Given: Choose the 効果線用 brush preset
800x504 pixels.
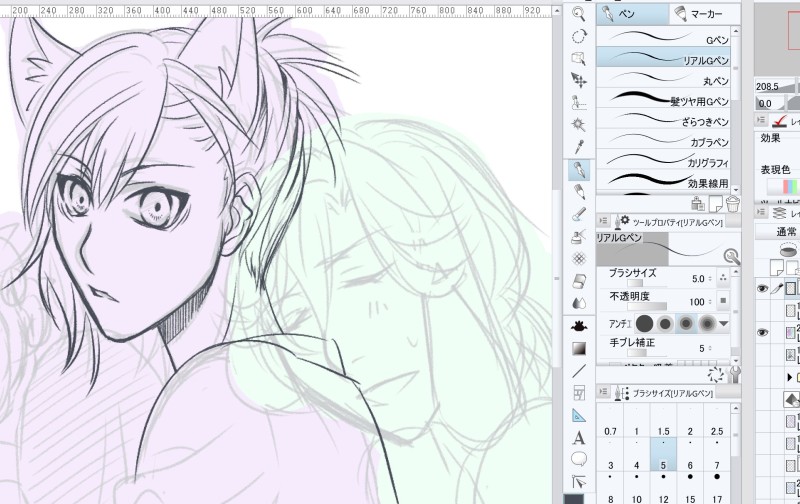Looking at the screenshot, I should coord(663,179).
